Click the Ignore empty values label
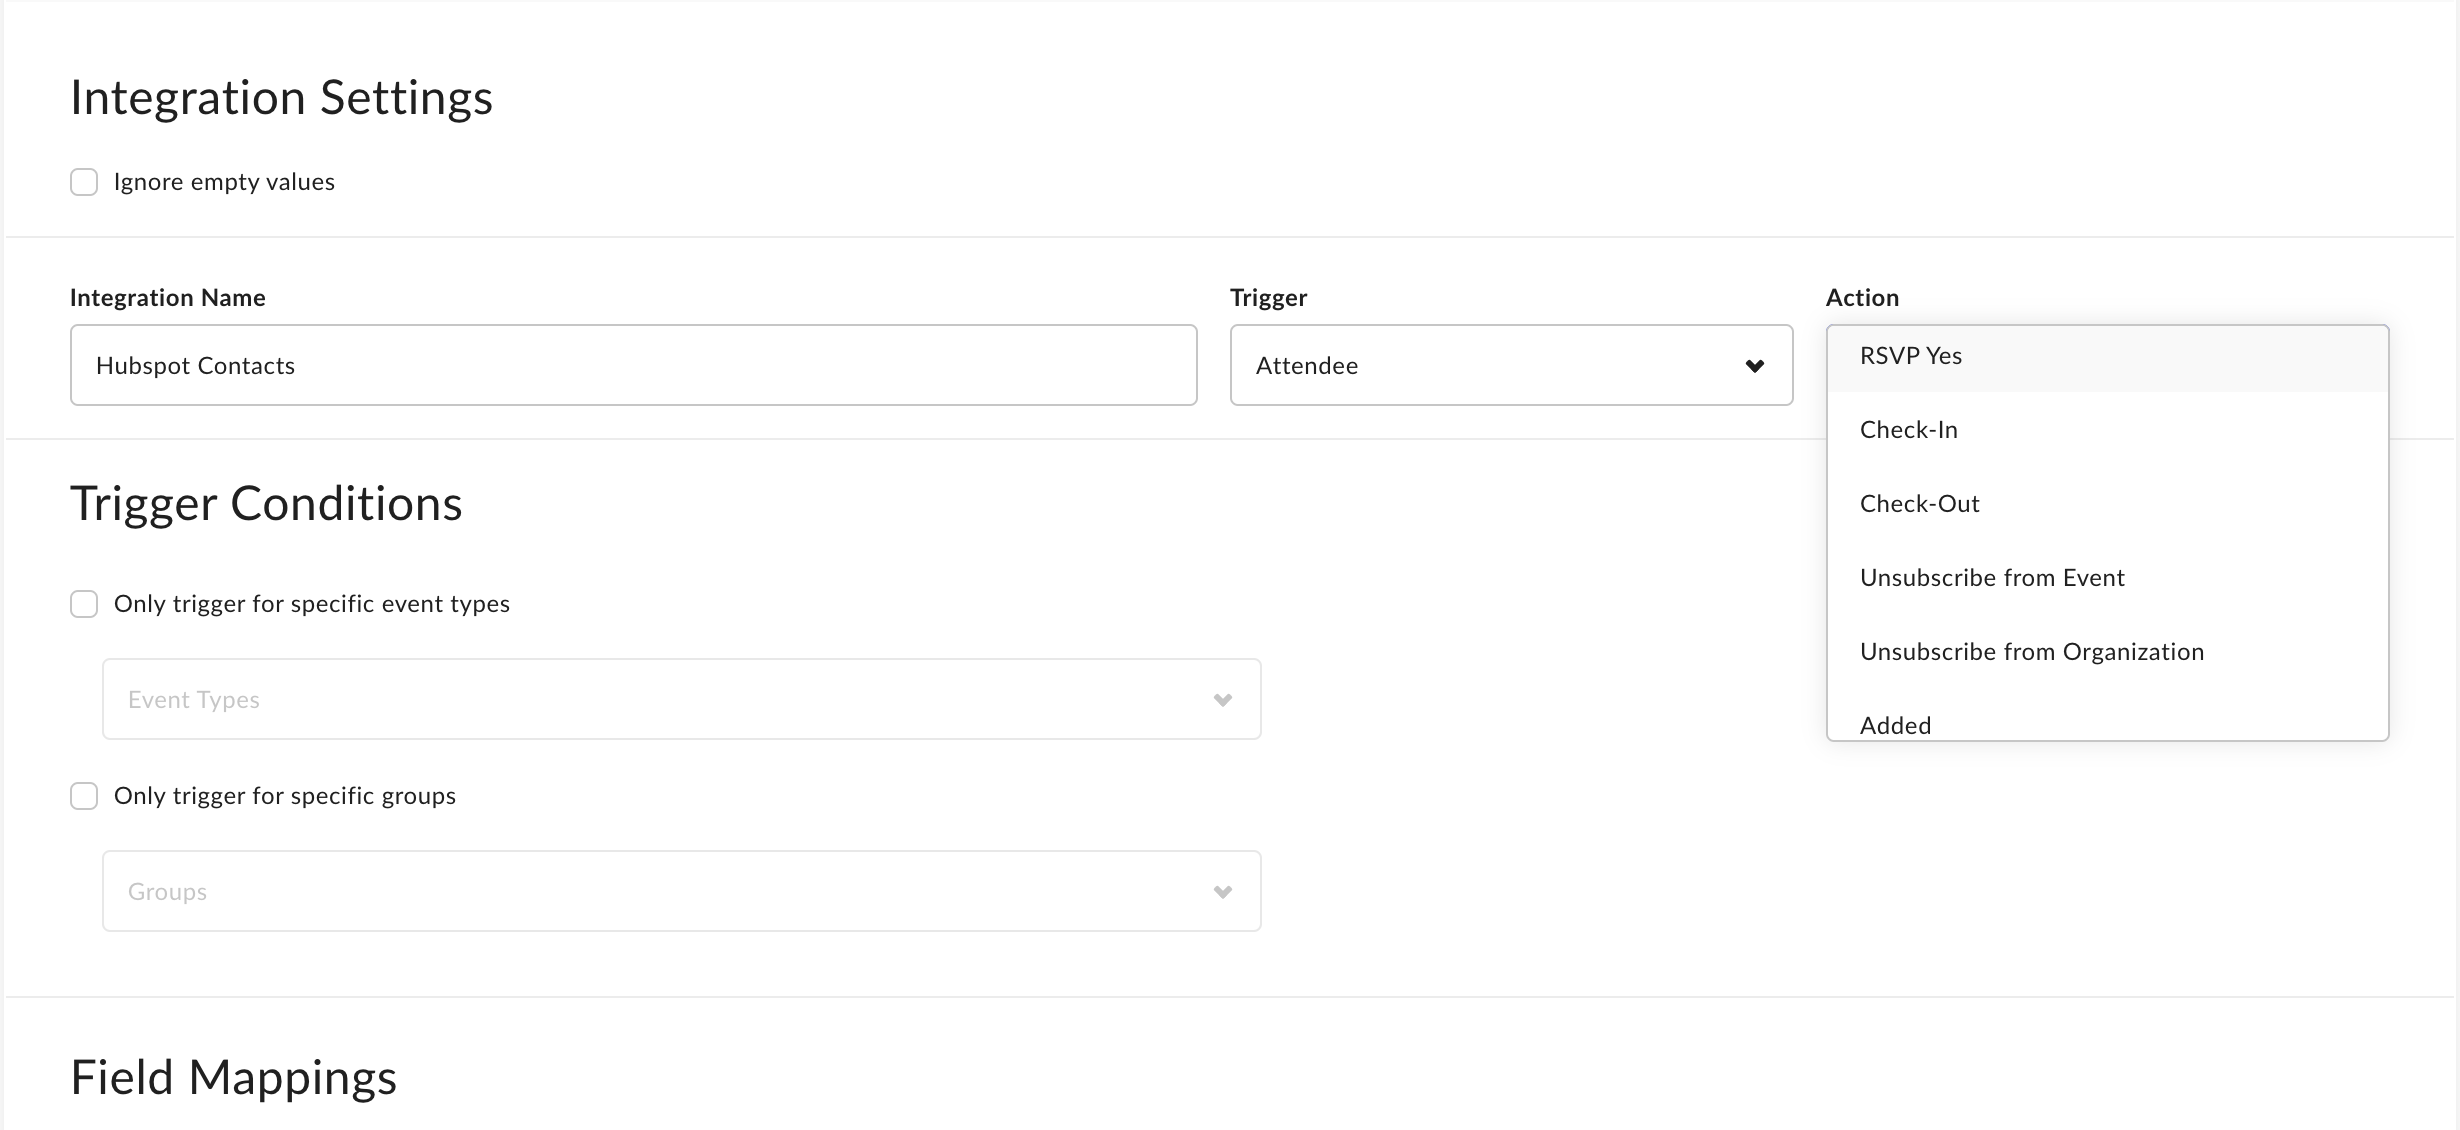This screenshot has height=1130, width=2460. (x=224, y=182)
